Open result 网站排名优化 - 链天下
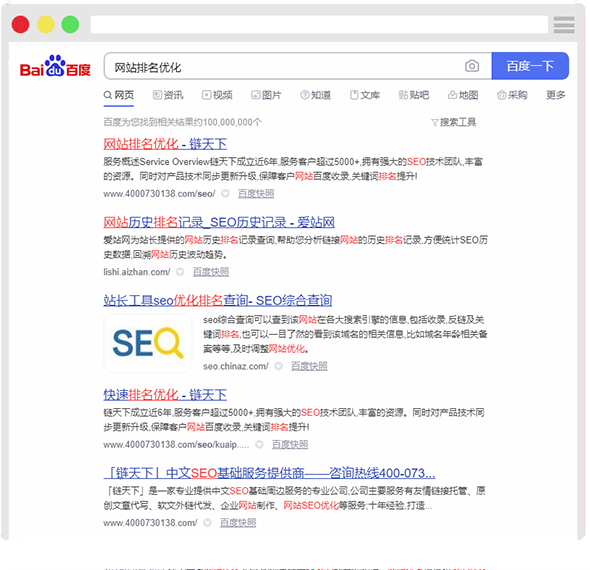The image size is (590, 570). click(165, 144)
